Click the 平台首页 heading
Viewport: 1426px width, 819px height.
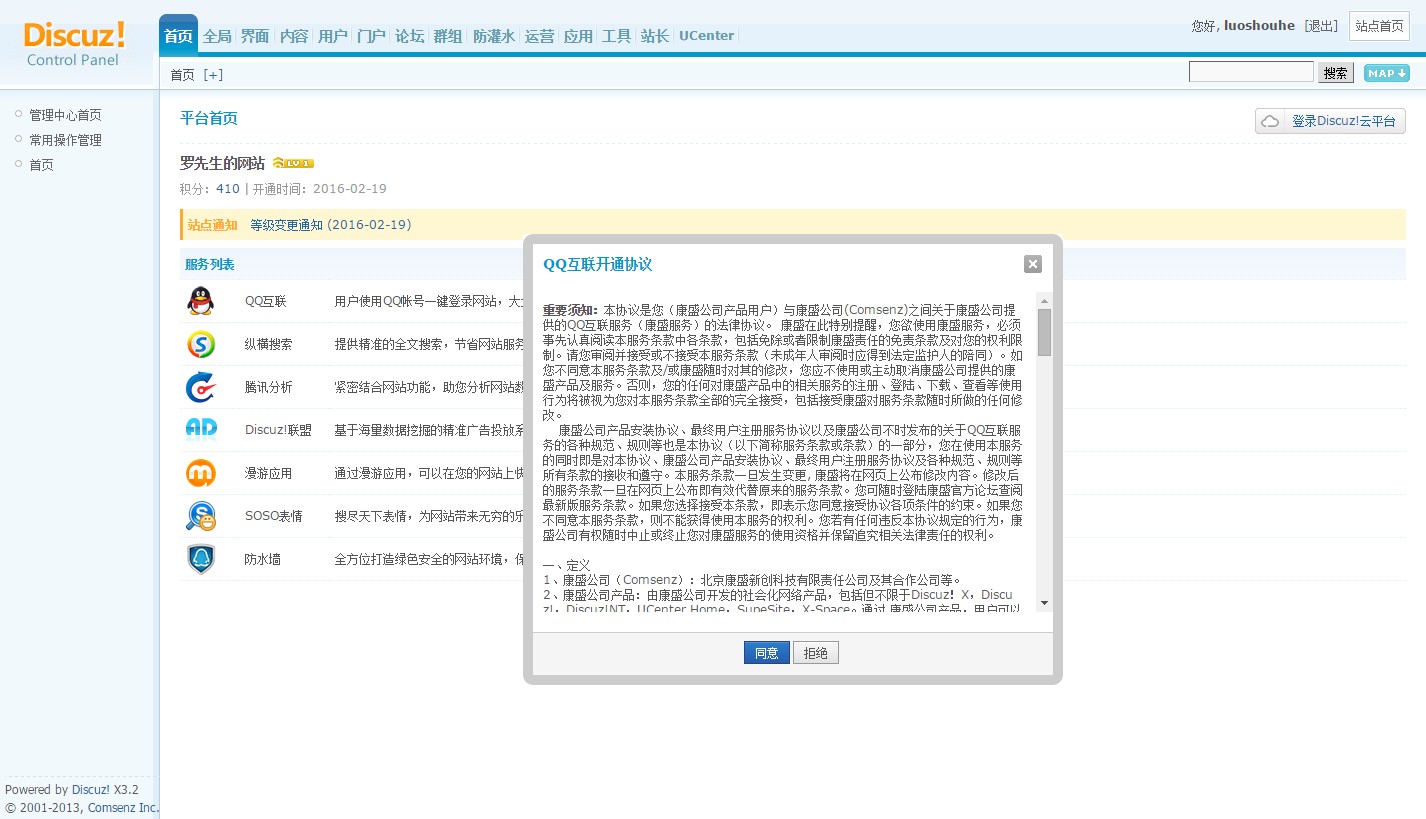tap(209, 118)
